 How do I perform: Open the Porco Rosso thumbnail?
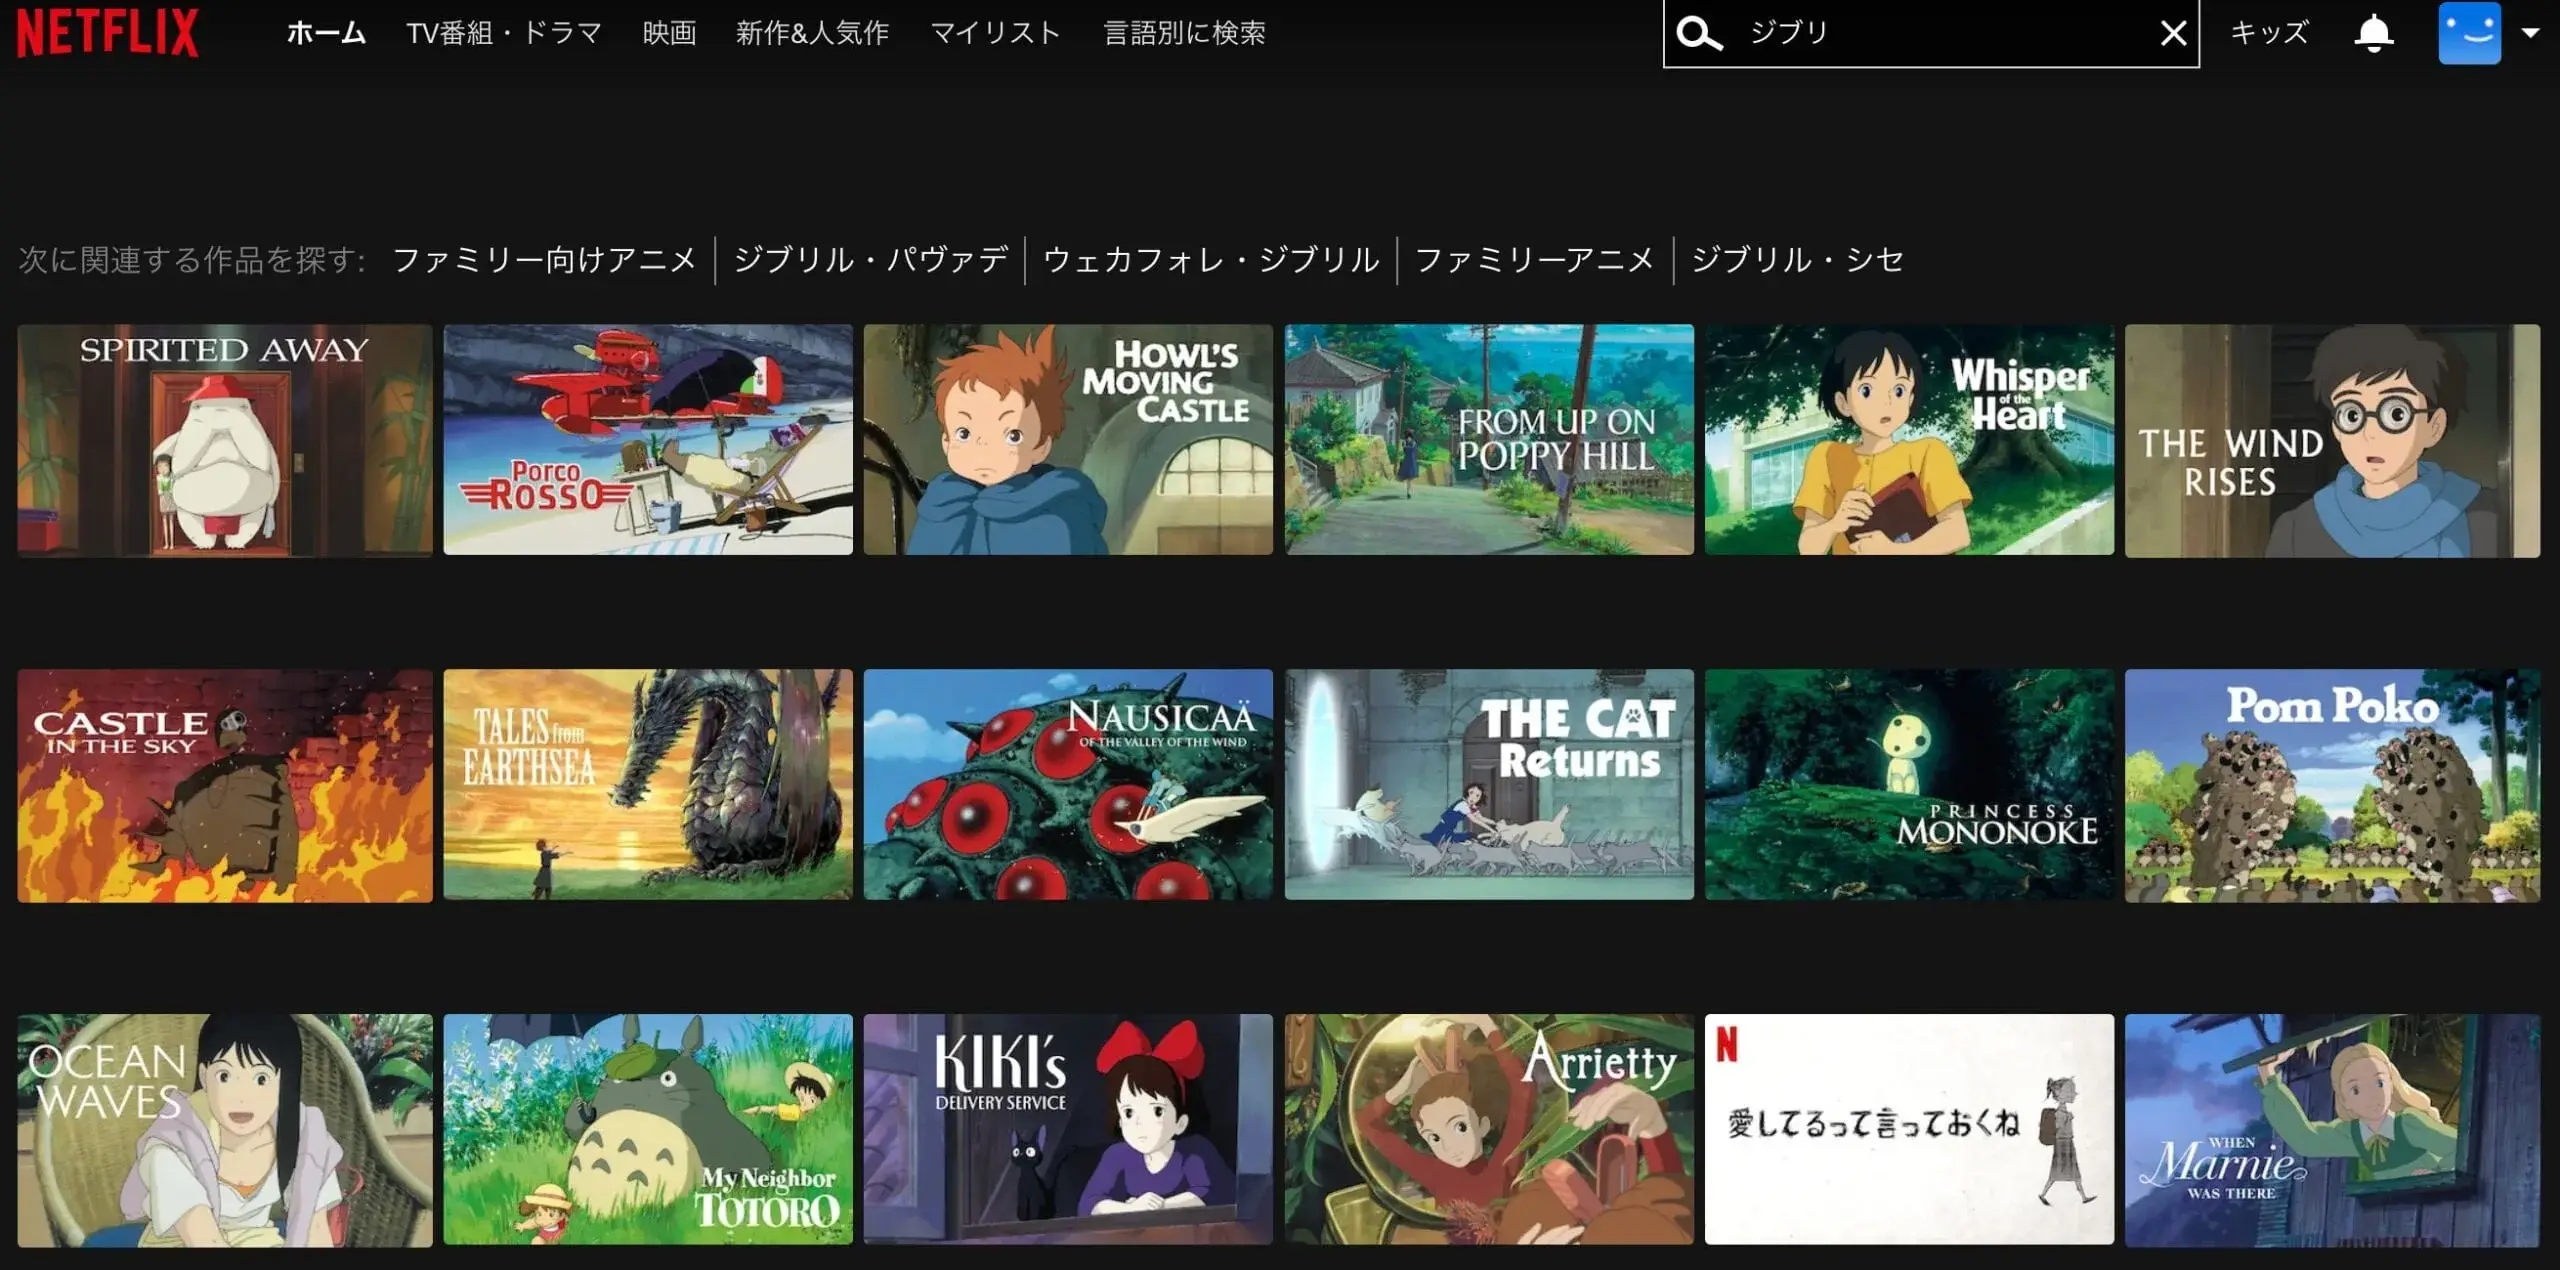(648, 440)
